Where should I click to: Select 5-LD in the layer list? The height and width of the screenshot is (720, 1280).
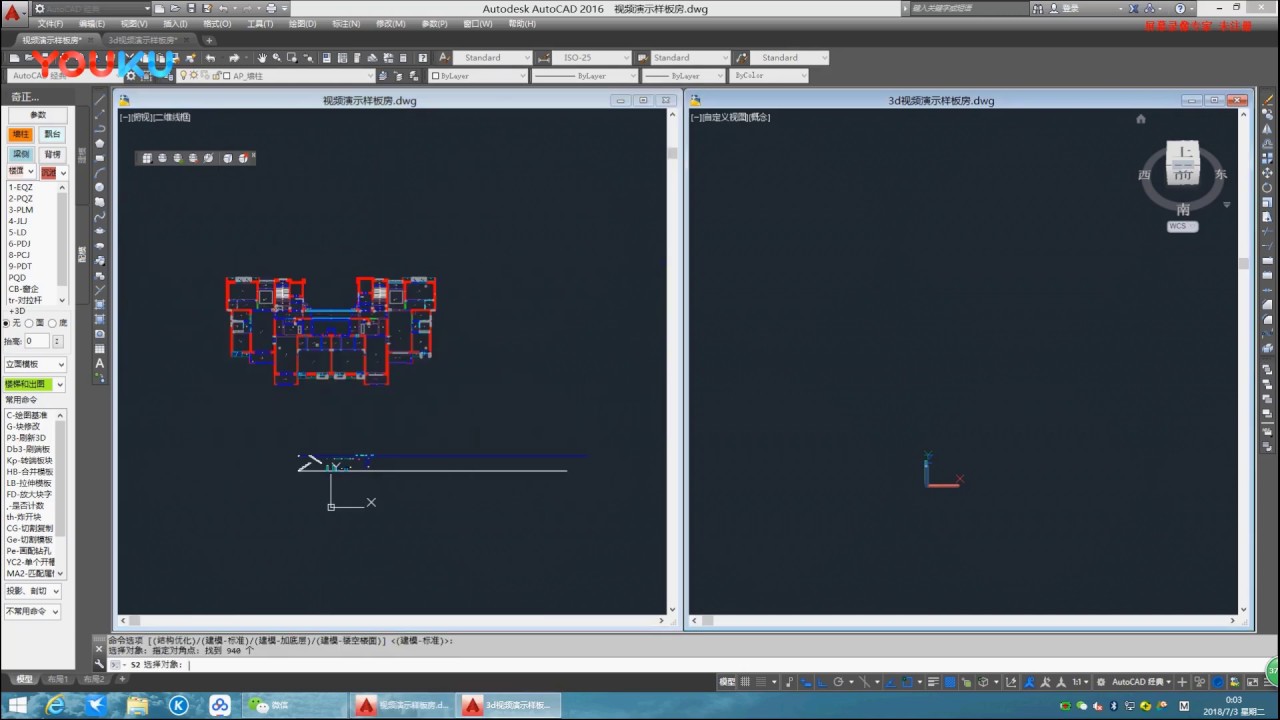click(18, 232)
